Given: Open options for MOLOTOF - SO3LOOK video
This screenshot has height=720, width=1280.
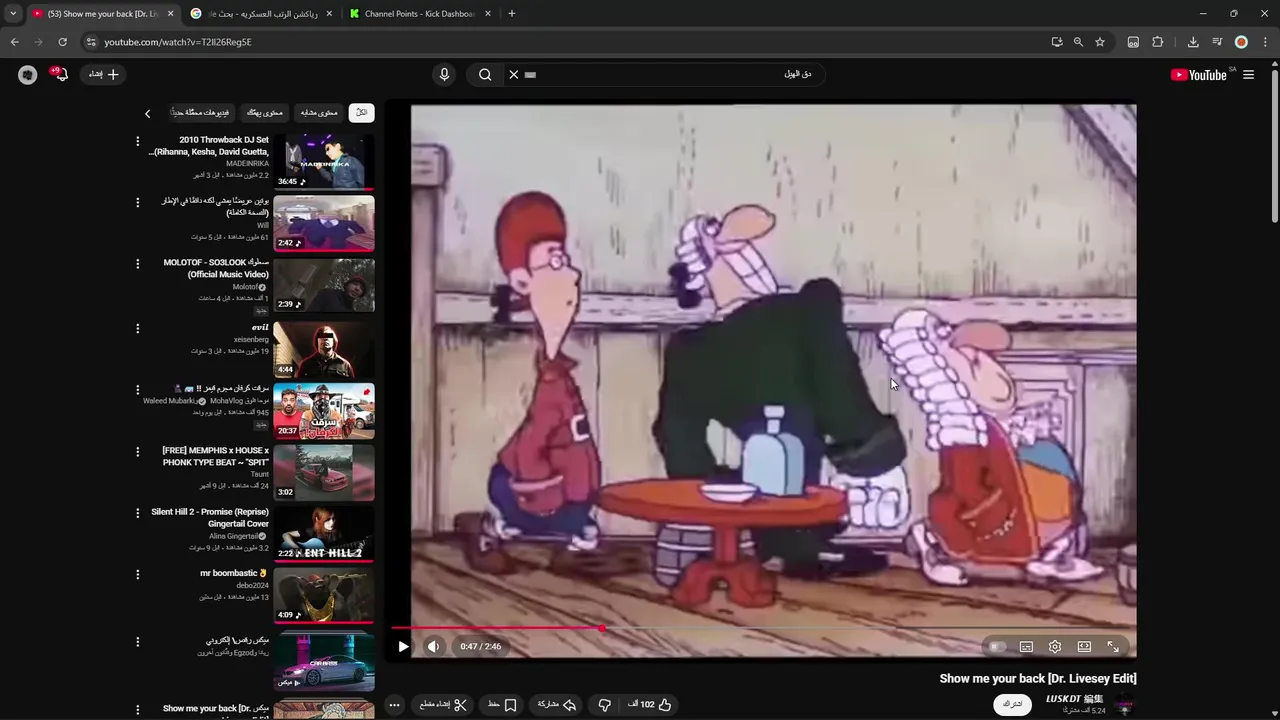Looking at the screenshot, I should click(138, 264).
